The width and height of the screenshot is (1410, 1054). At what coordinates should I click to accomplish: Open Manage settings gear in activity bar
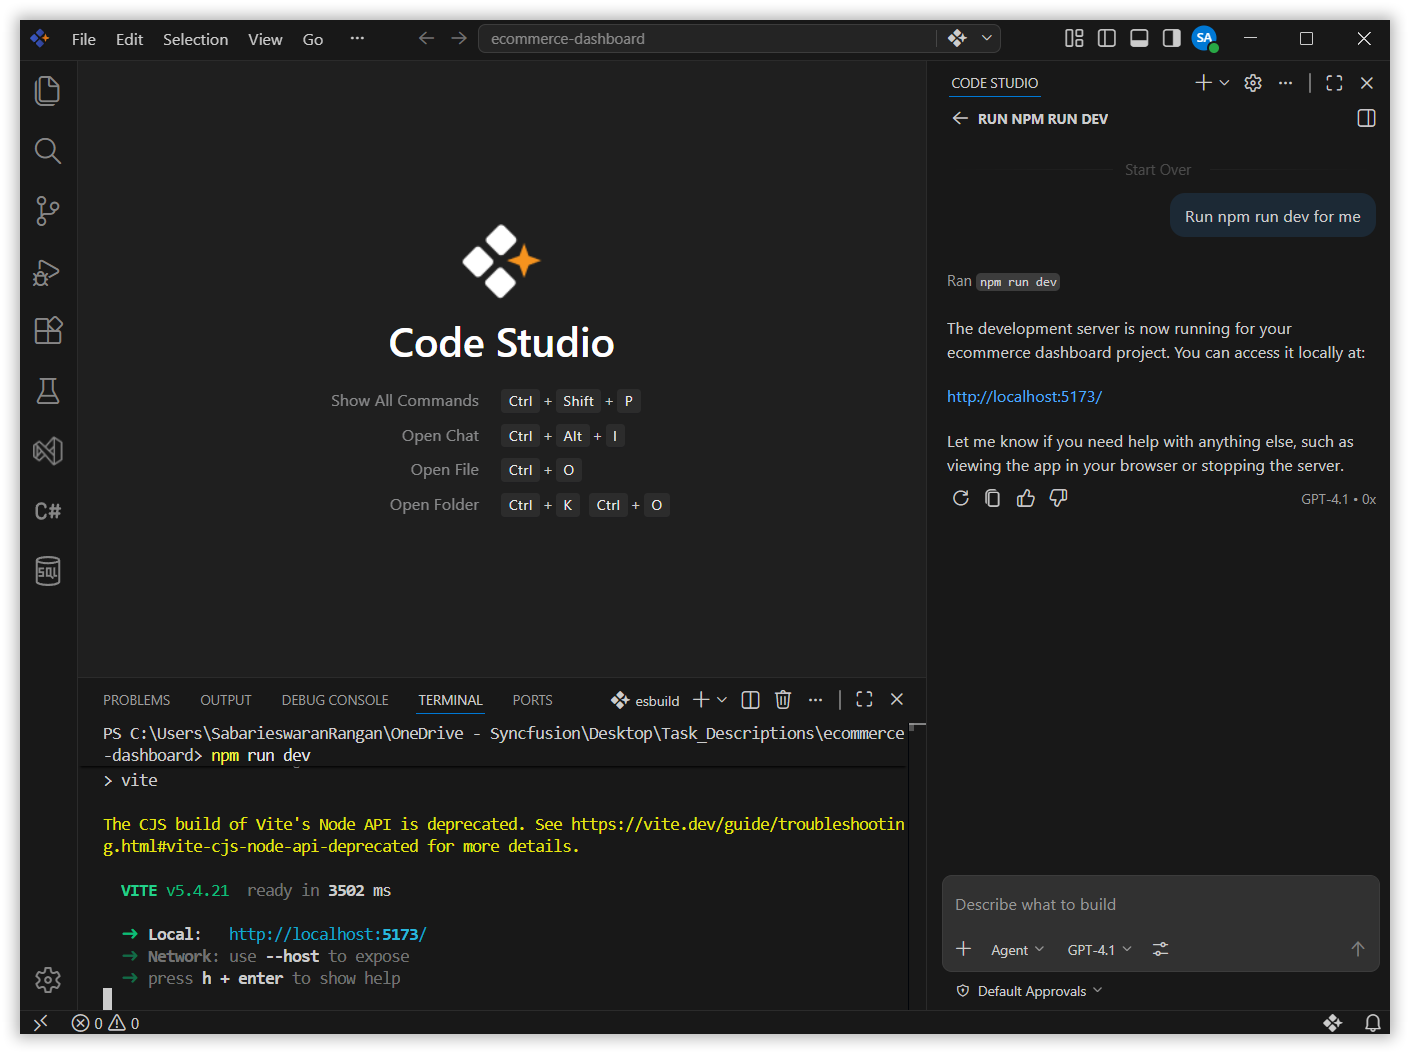coord(48,980)
